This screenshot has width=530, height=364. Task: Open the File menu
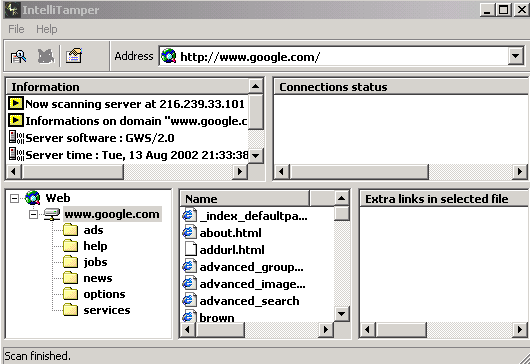click(16, 29)
